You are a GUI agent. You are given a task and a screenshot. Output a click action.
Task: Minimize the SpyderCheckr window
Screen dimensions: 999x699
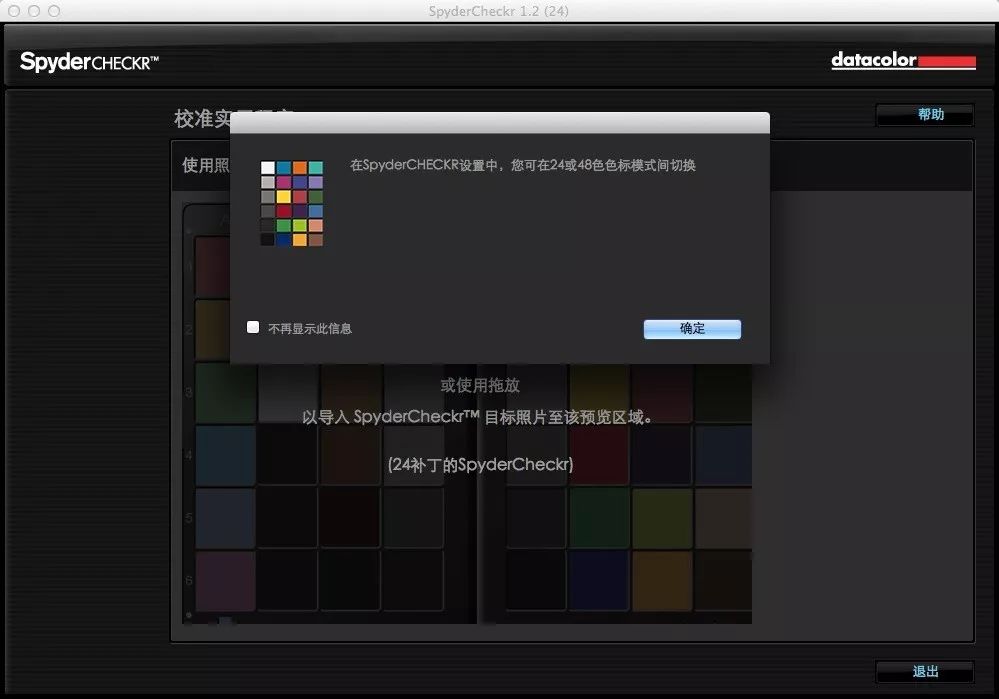(34, 11)
